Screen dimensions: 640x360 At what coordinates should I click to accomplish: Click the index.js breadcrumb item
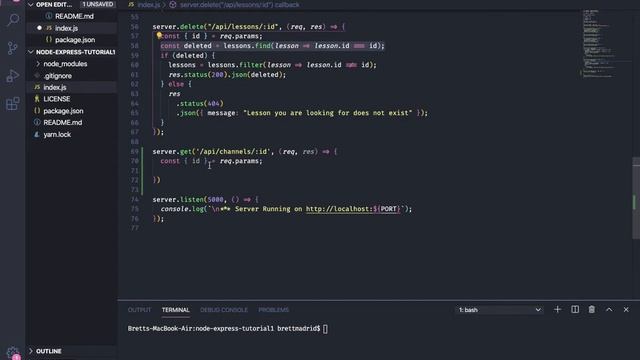pyautogui.click(x=149, y=5)
